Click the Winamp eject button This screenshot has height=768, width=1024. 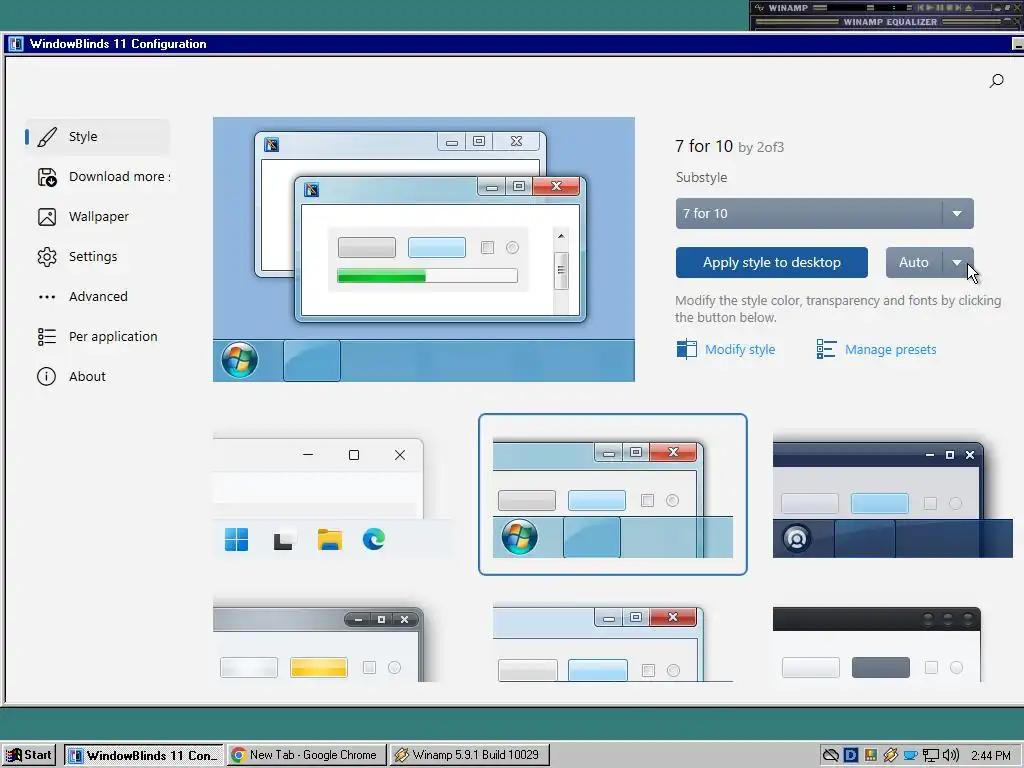968,8
